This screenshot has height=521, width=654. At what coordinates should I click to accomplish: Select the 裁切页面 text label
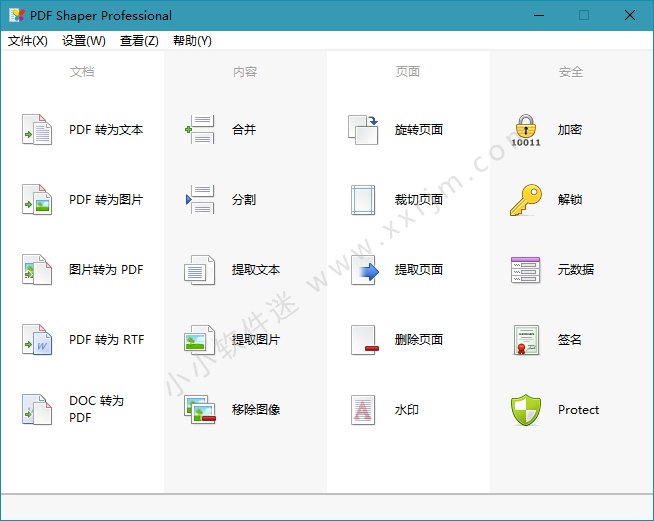419,200
